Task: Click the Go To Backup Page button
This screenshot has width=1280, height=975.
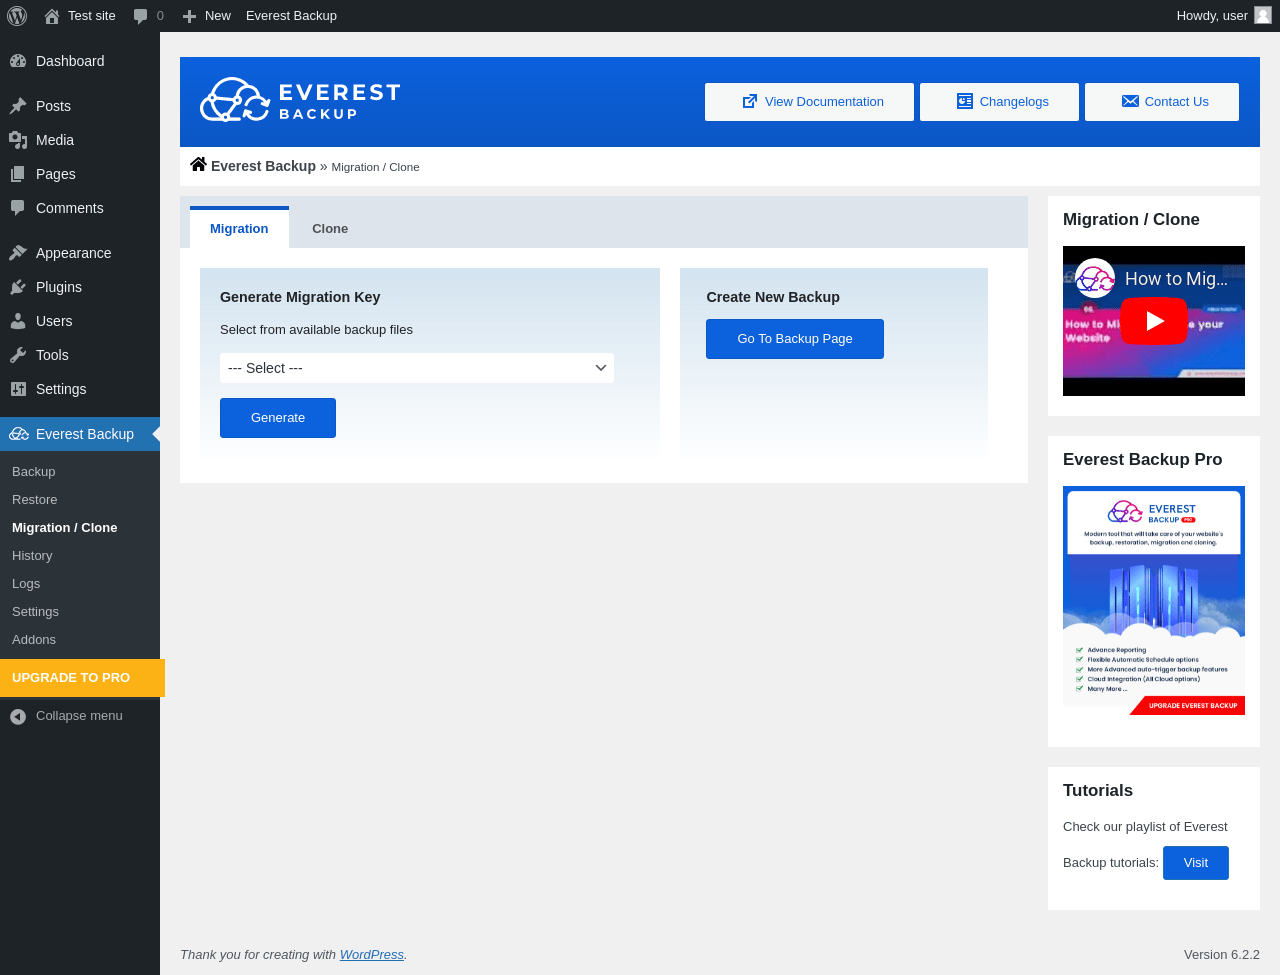Action: pyautogui.click(x=795, y=339)
